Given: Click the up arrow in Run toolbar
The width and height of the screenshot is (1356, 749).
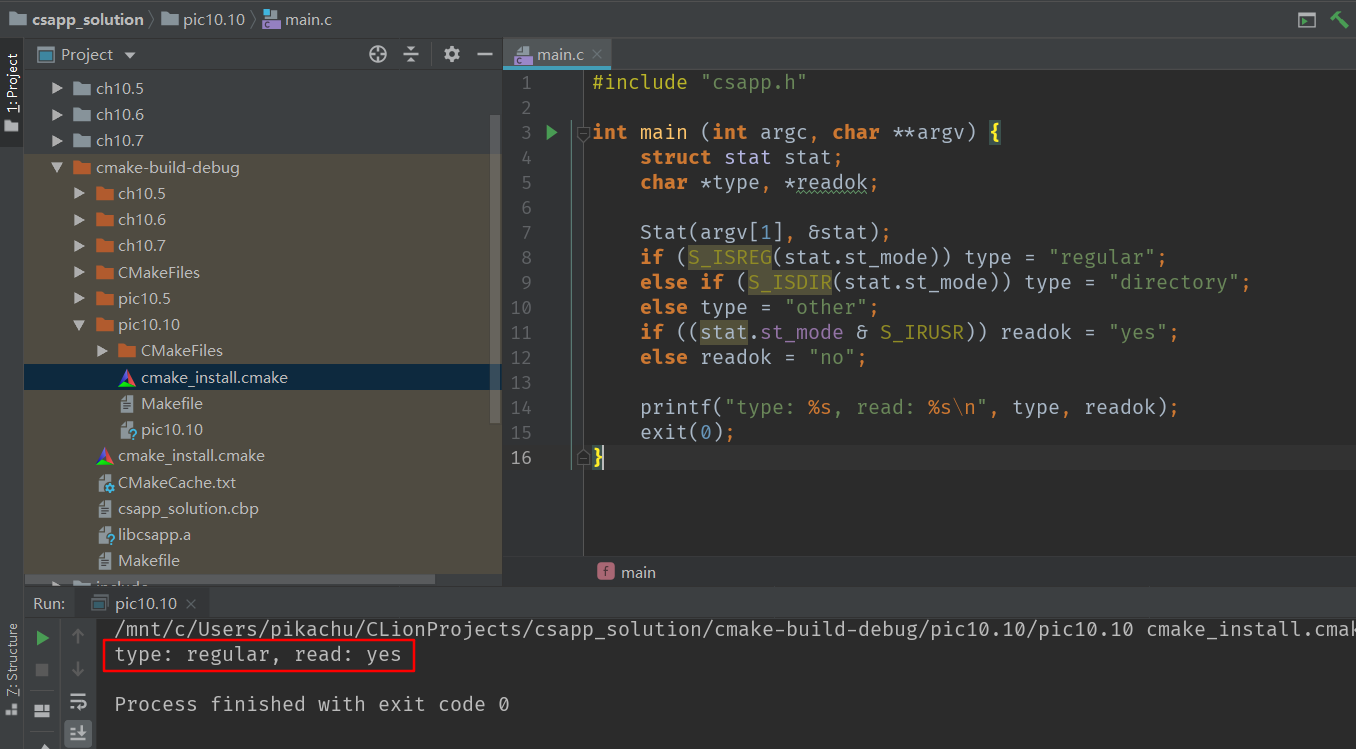Looking at the screenshot, I should point(78,637).
